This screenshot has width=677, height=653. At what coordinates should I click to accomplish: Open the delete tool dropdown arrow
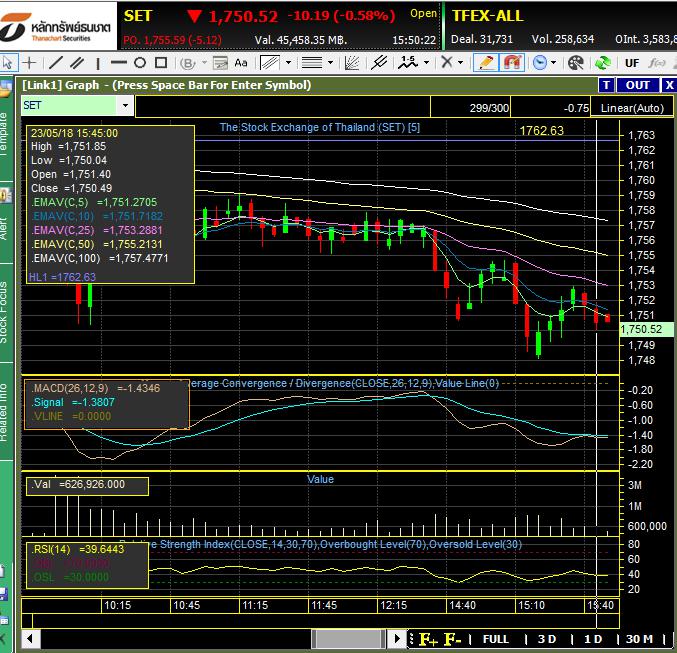tap(460, 63)
